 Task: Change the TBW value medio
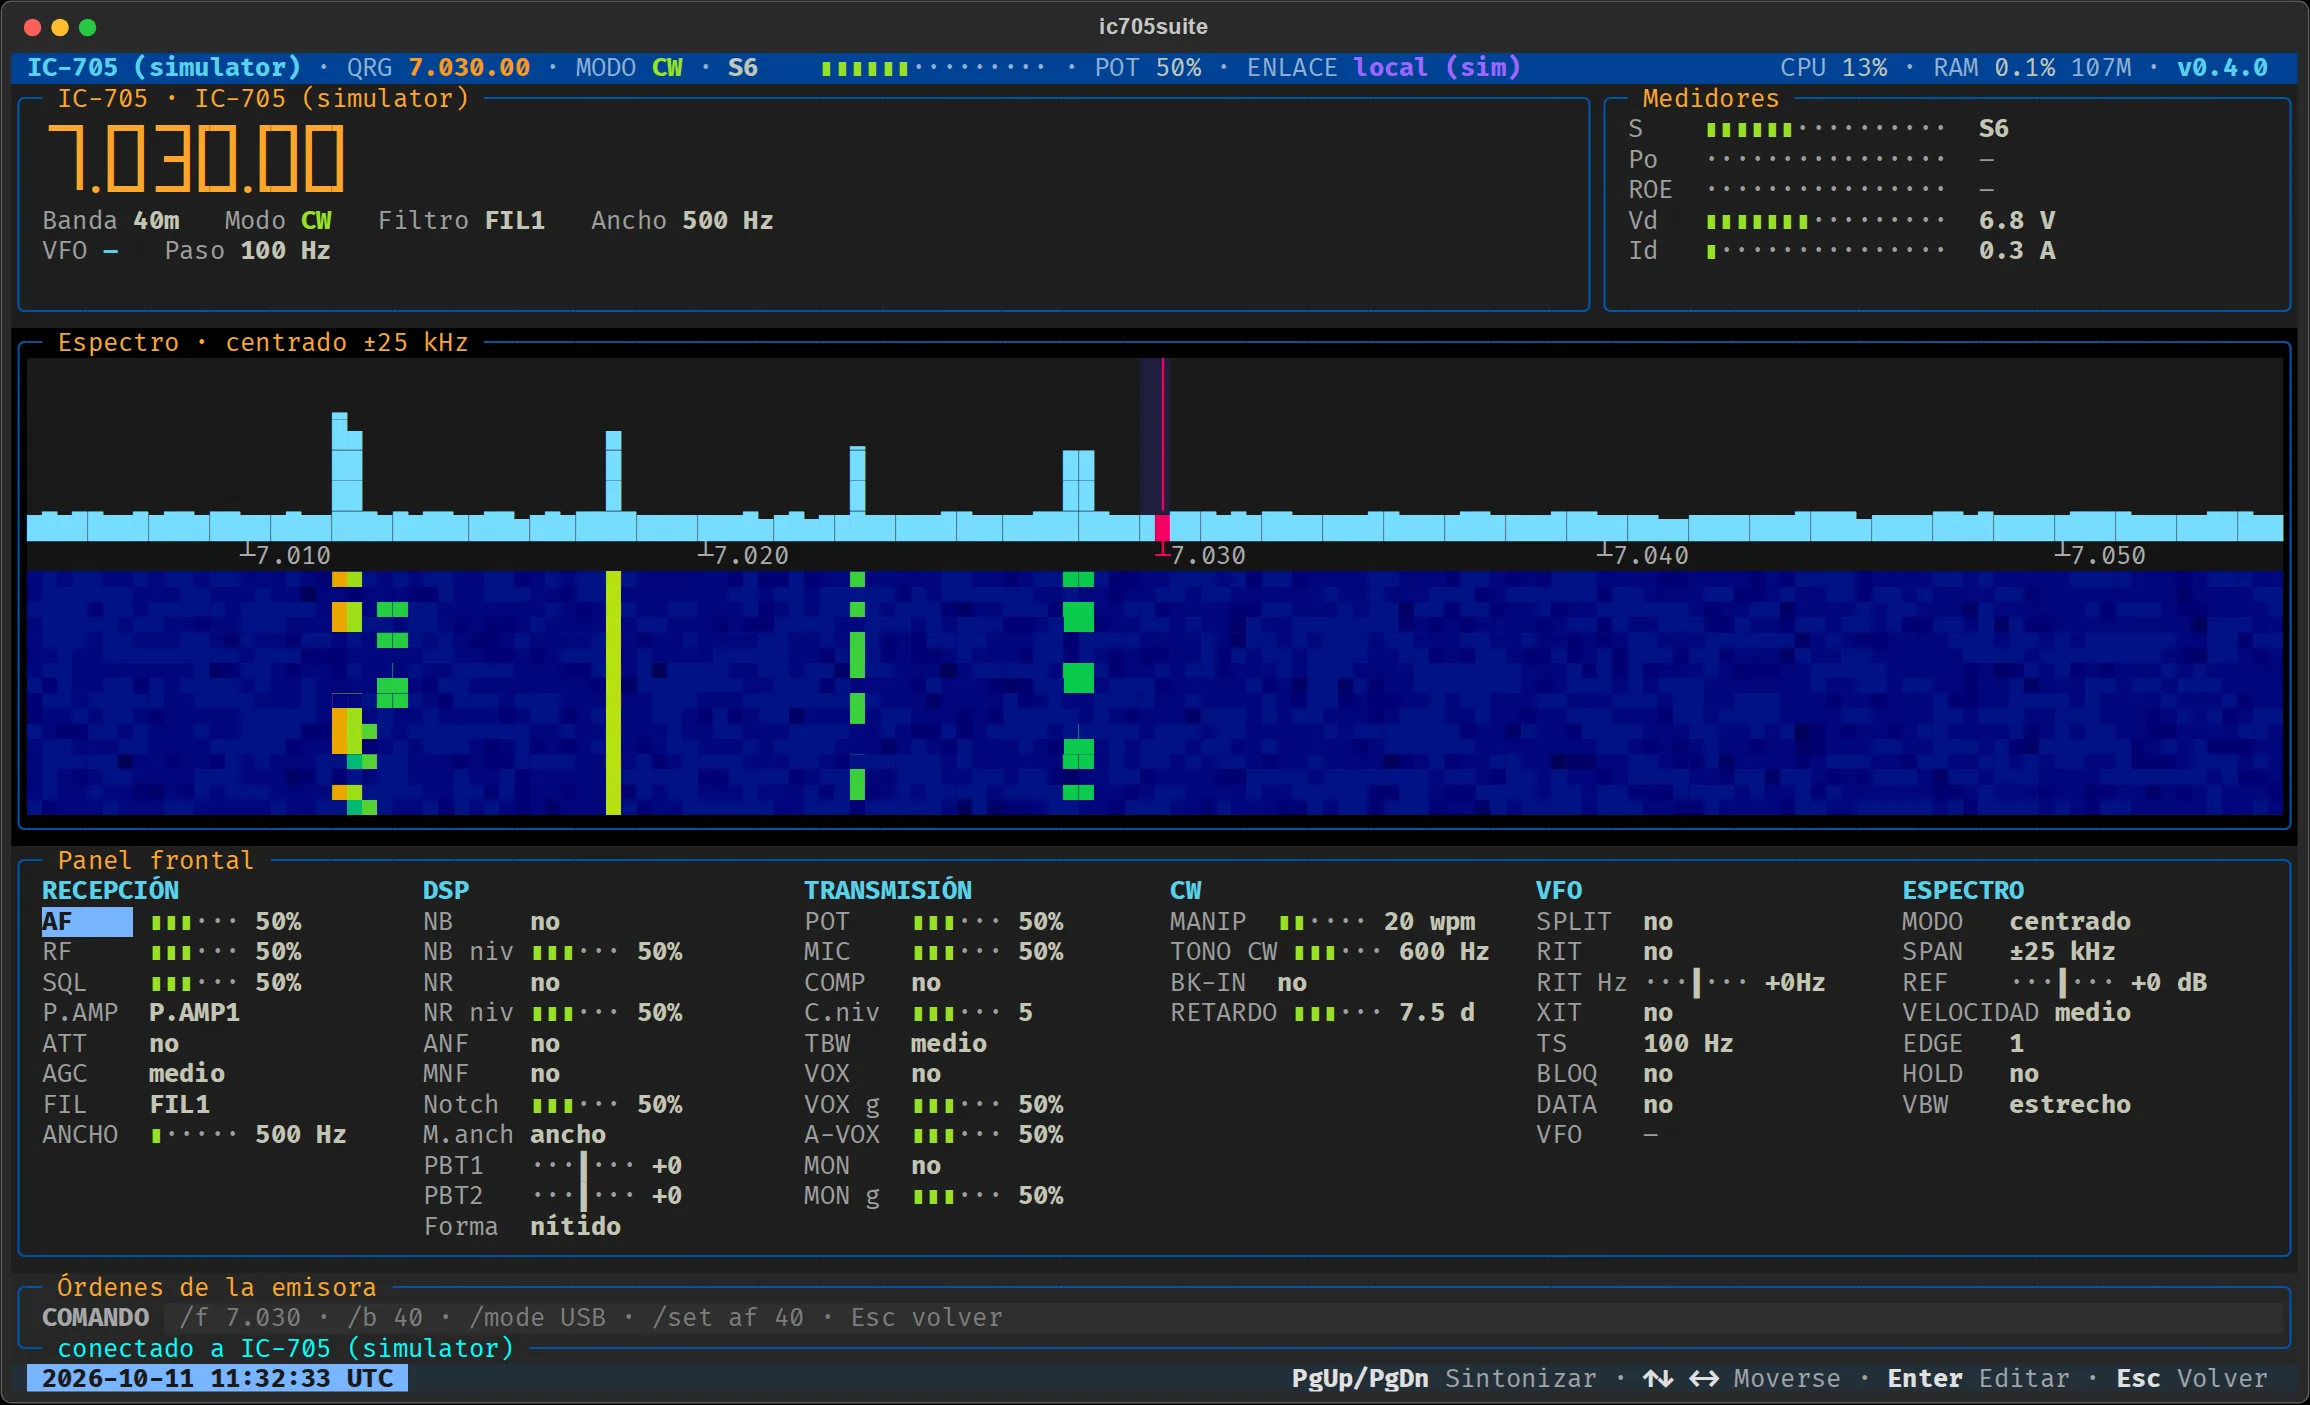[x=949, y=1043]
